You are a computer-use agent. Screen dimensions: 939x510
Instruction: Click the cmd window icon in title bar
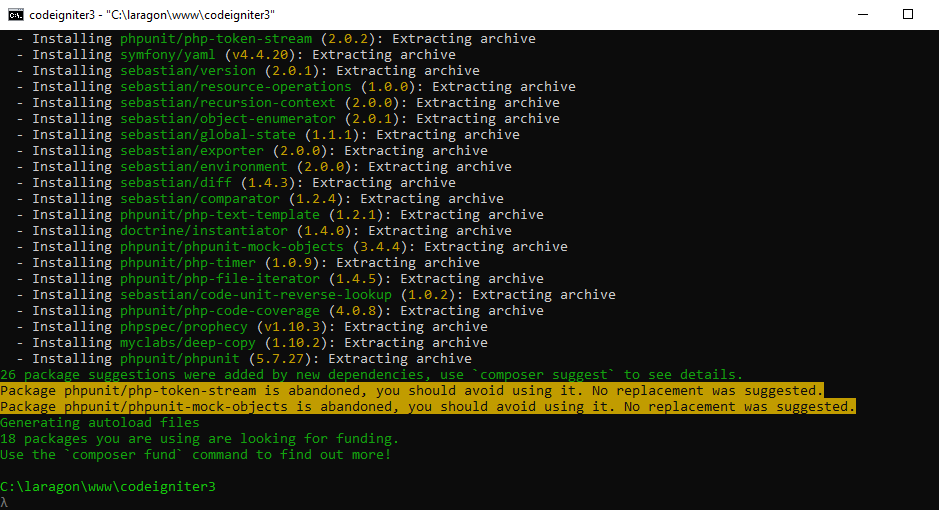[x=16, y=14]
